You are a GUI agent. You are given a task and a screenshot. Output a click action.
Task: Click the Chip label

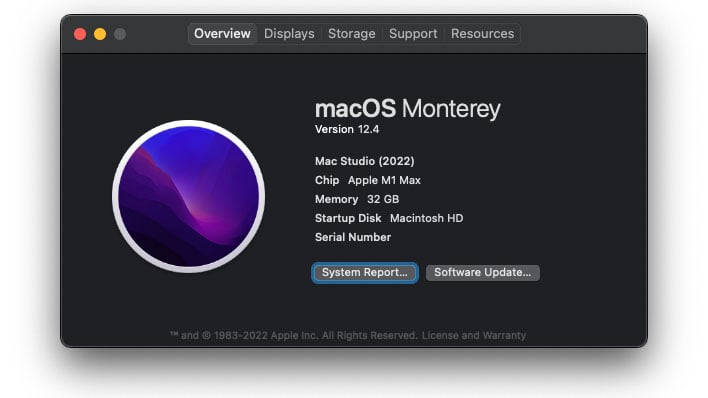327,180
